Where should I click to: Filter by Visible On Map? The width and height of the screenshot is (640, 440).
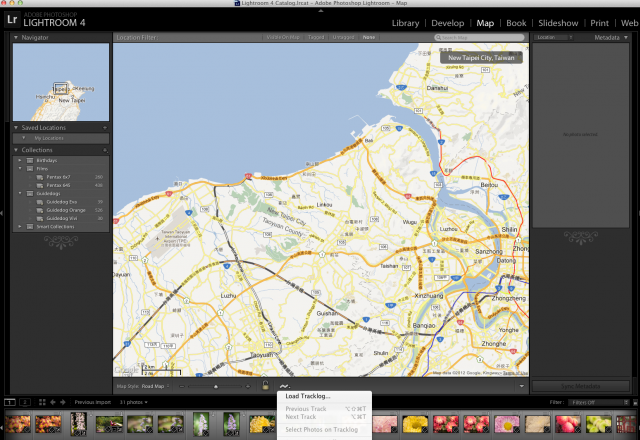pos(282,37)
